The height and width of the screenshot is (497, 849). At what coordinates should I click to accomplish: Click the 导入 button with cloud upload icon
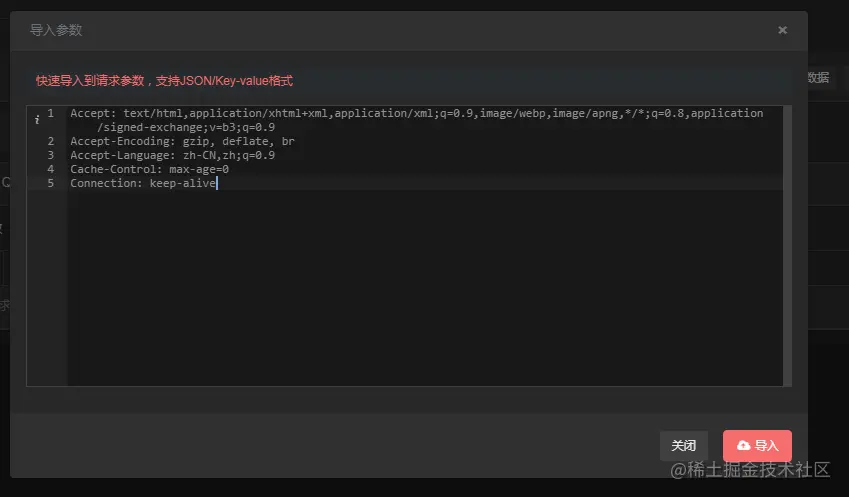[x=757, y=446]
